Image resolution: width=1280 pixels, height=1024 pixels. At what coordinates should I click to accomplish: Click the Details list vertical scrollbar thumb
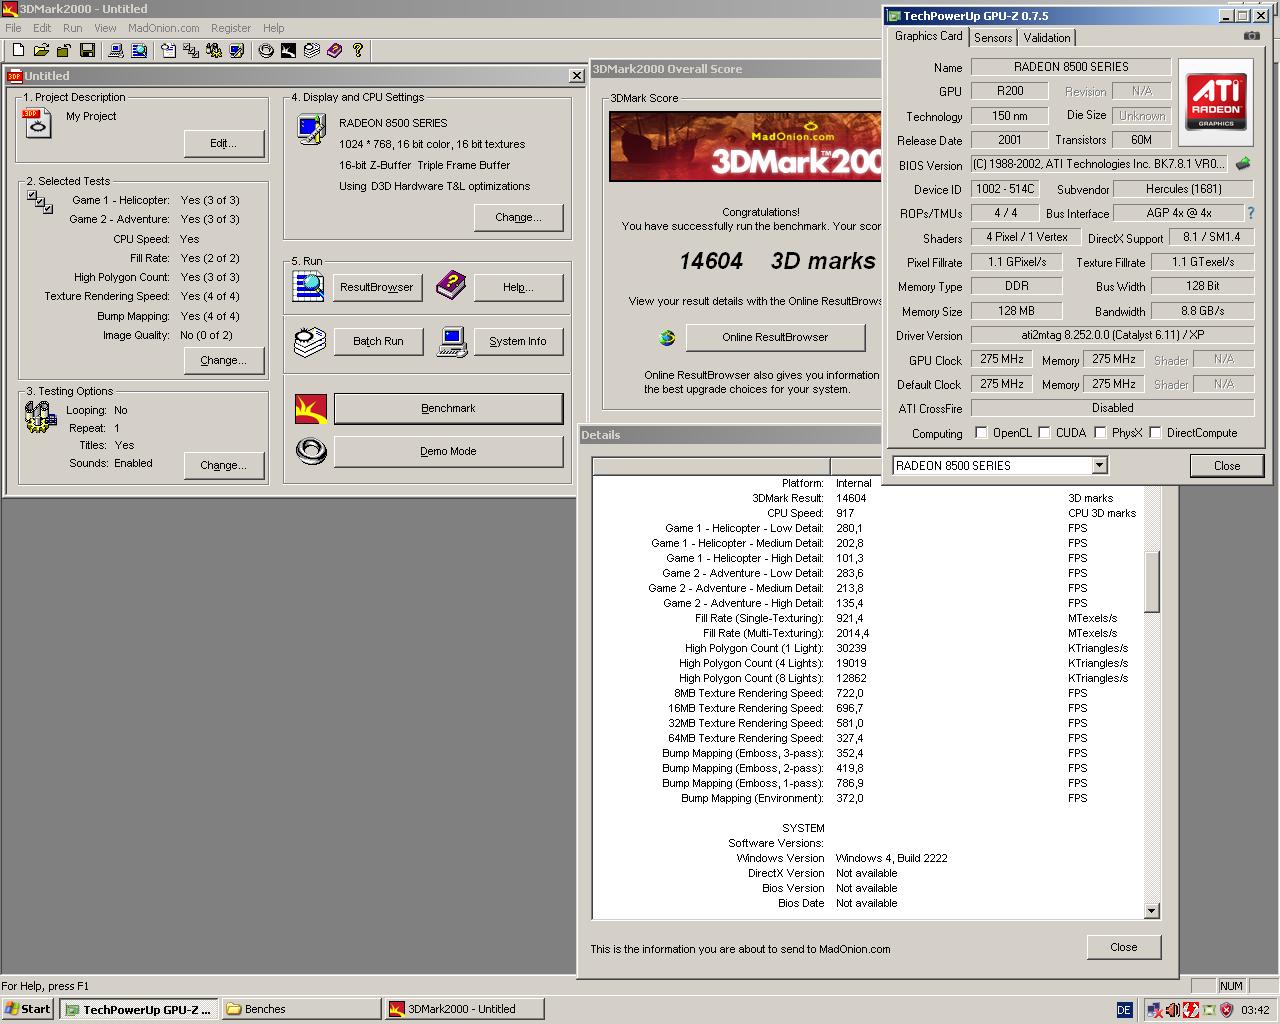point(1151,581)
